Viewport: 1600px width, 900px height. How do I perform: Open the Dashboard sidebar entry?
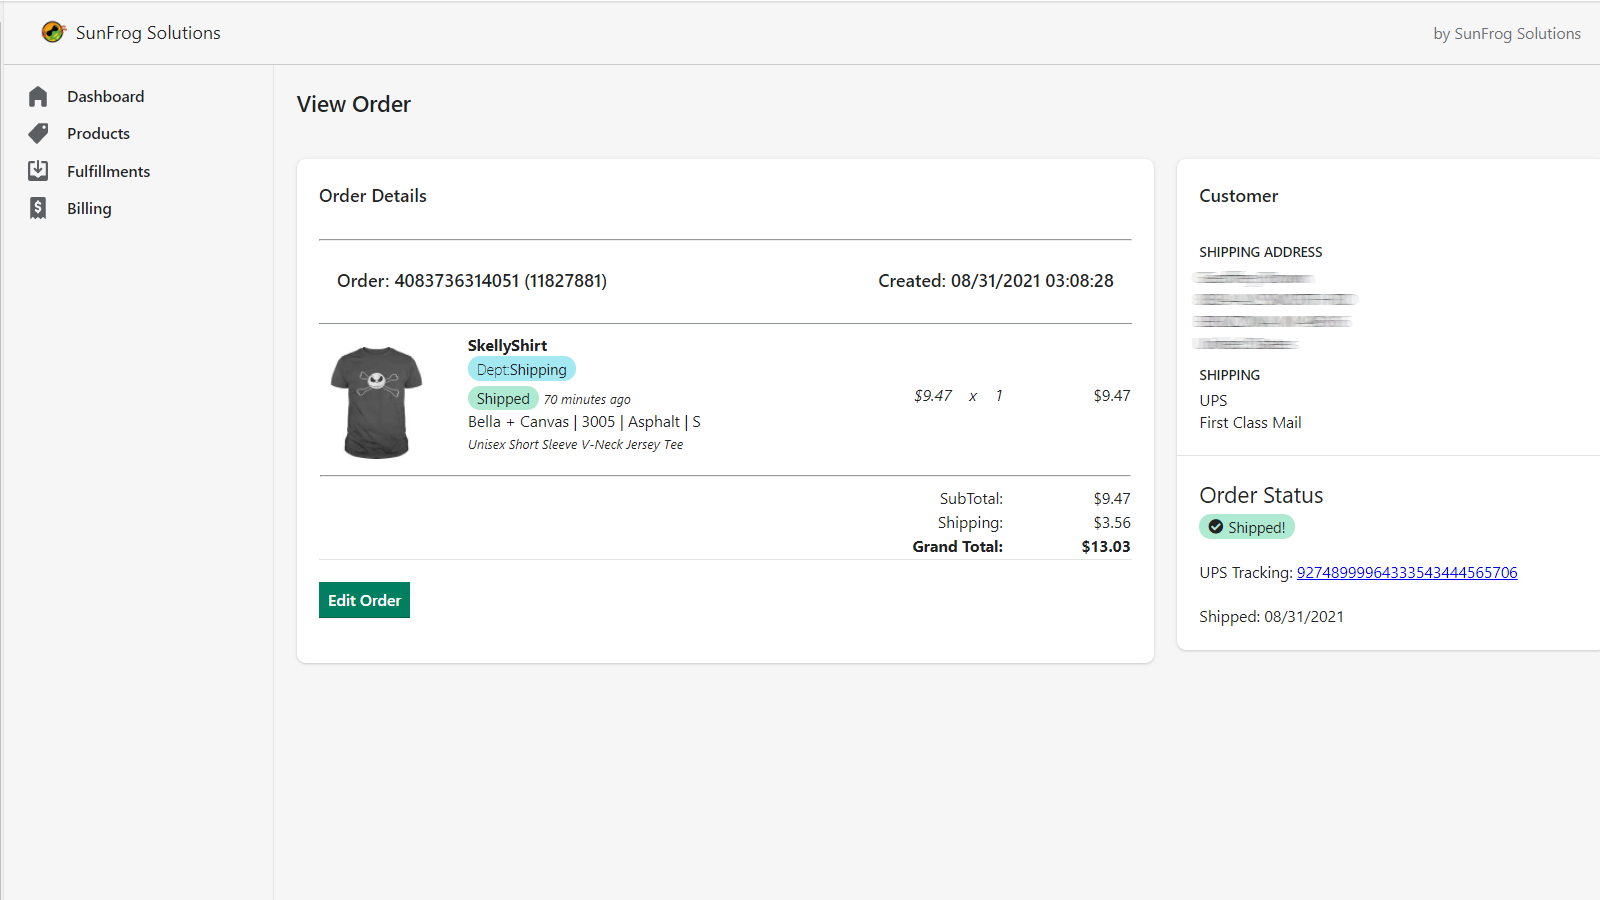click(x=105, y=96)
